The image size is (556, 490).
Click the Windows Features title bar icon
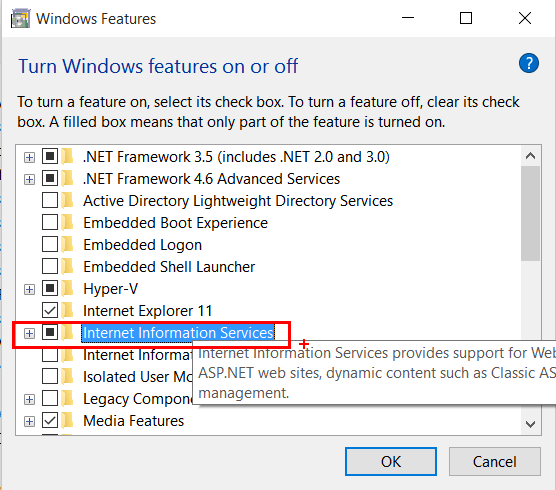[x=20, y=19]
